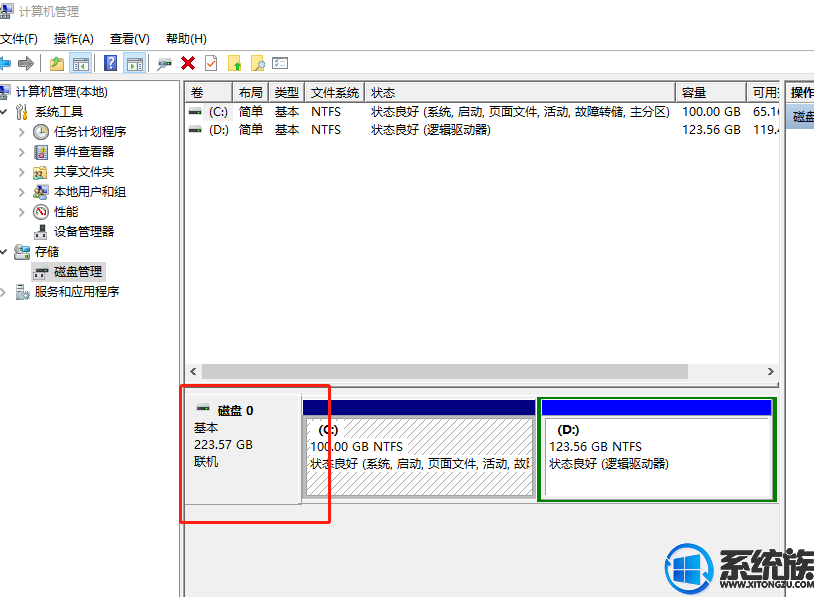Click the Up one level folder icon
814x597 pixels.
[57, 64]
